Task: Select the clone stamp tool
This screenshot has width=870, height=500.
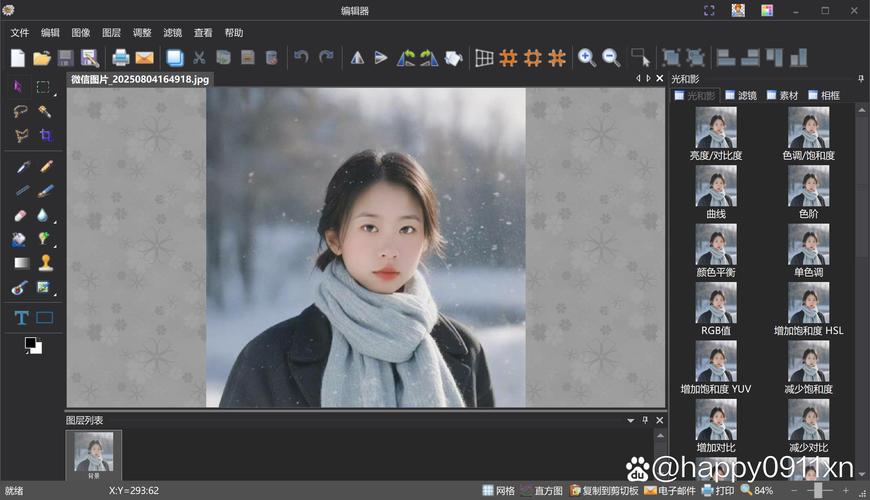Action: 45,262
